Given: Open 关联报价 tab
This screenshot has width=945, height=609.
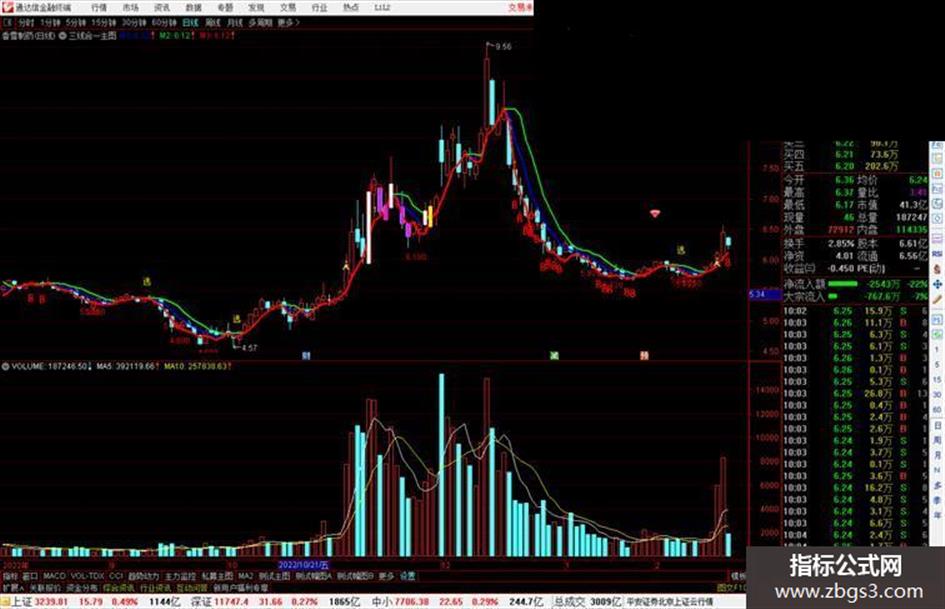Looking at the screenshot, I should [x=45, y=587].
